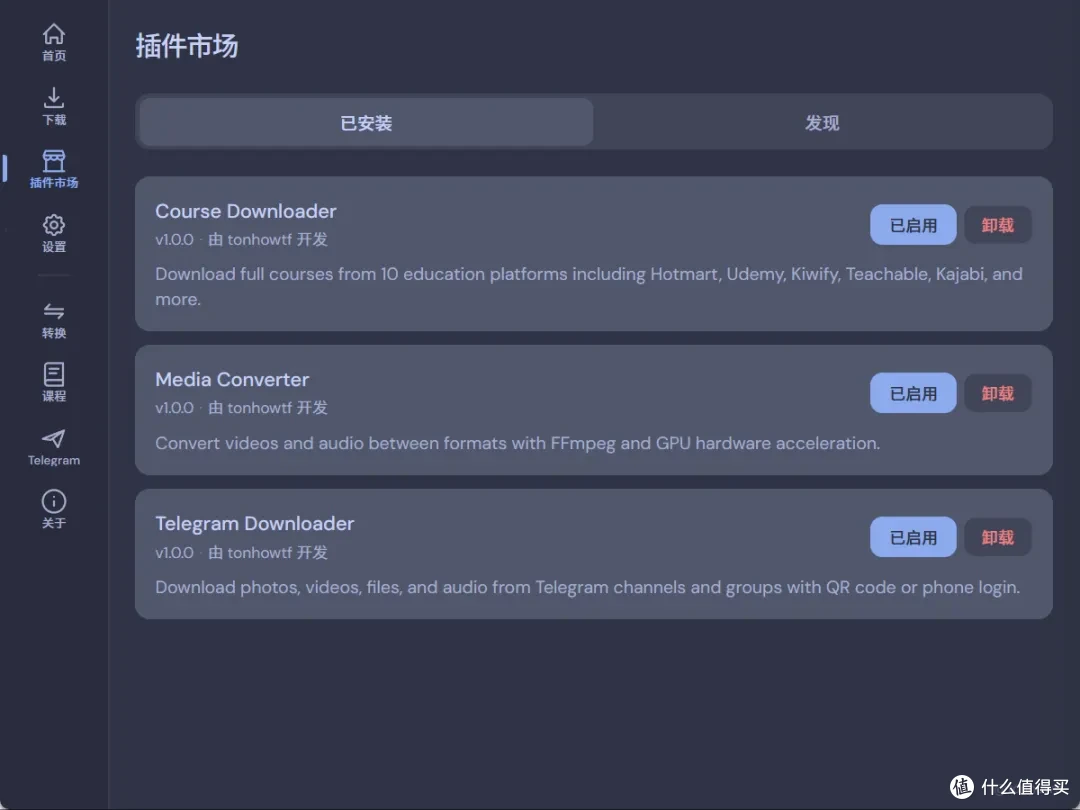This screenshot has height=810, width=1080.
Task: Select the Media Converter plugin title
Action: (232, 380)
